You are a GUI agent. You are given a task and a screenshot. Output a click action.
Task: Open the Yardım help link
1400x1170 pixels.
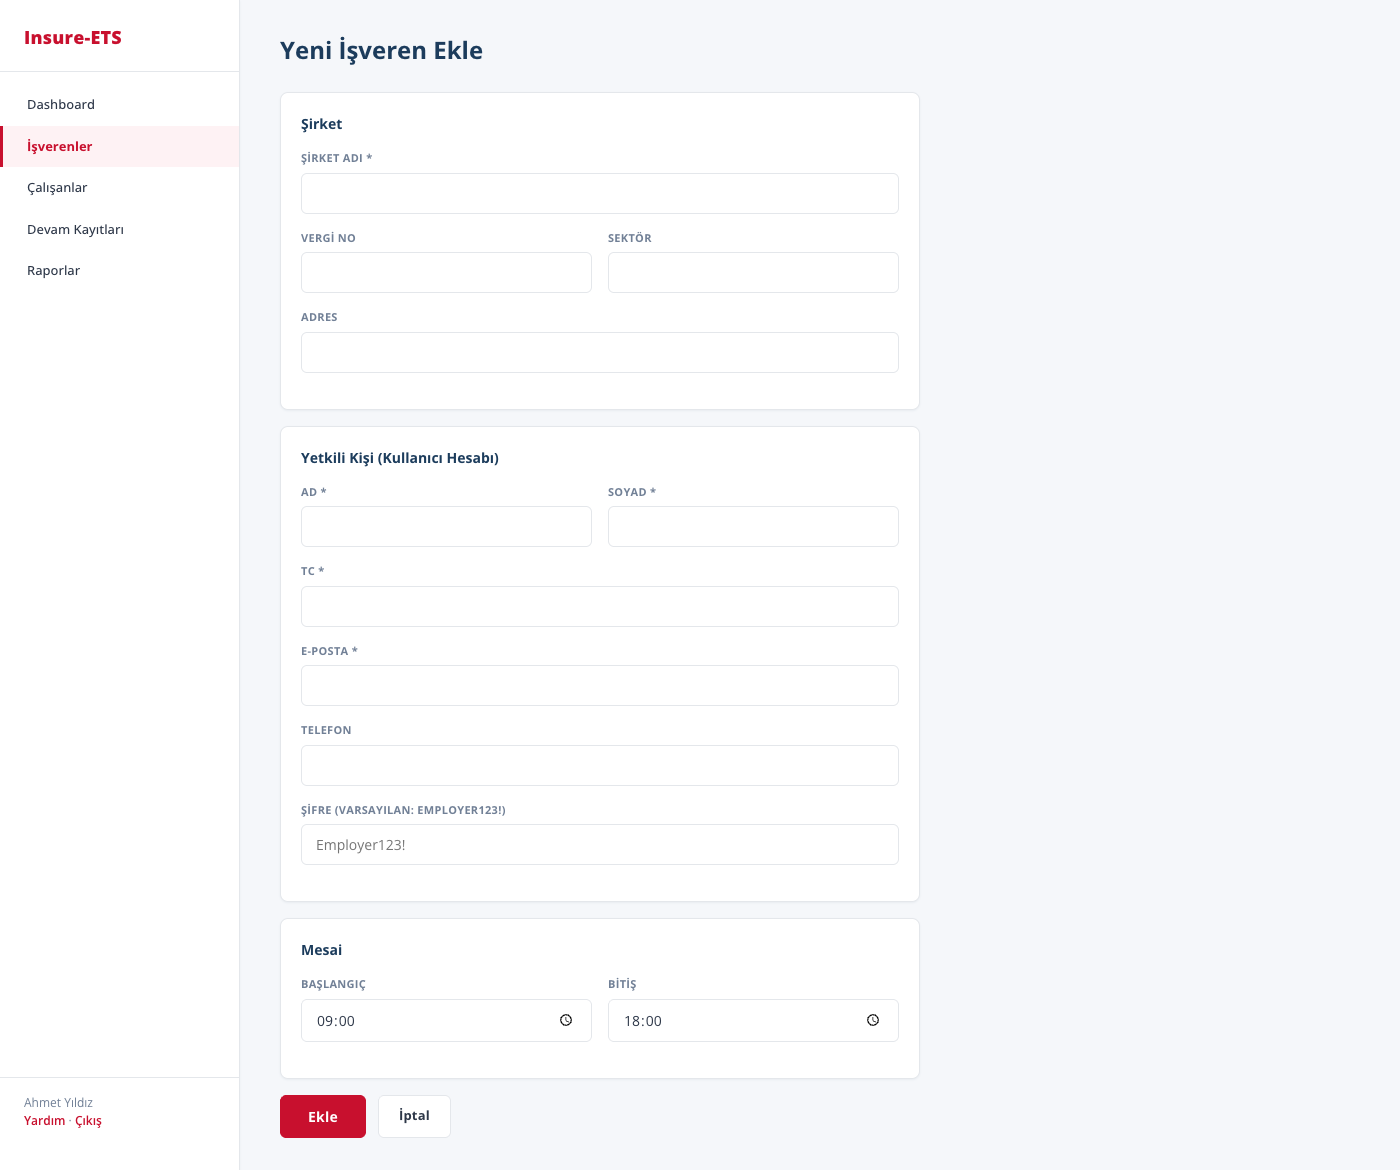click(x=44, y=1121)
